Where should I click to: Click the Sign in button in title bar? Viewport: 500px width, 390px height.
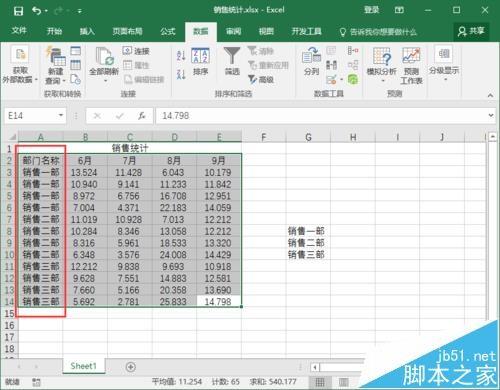(x=371, y=10)
